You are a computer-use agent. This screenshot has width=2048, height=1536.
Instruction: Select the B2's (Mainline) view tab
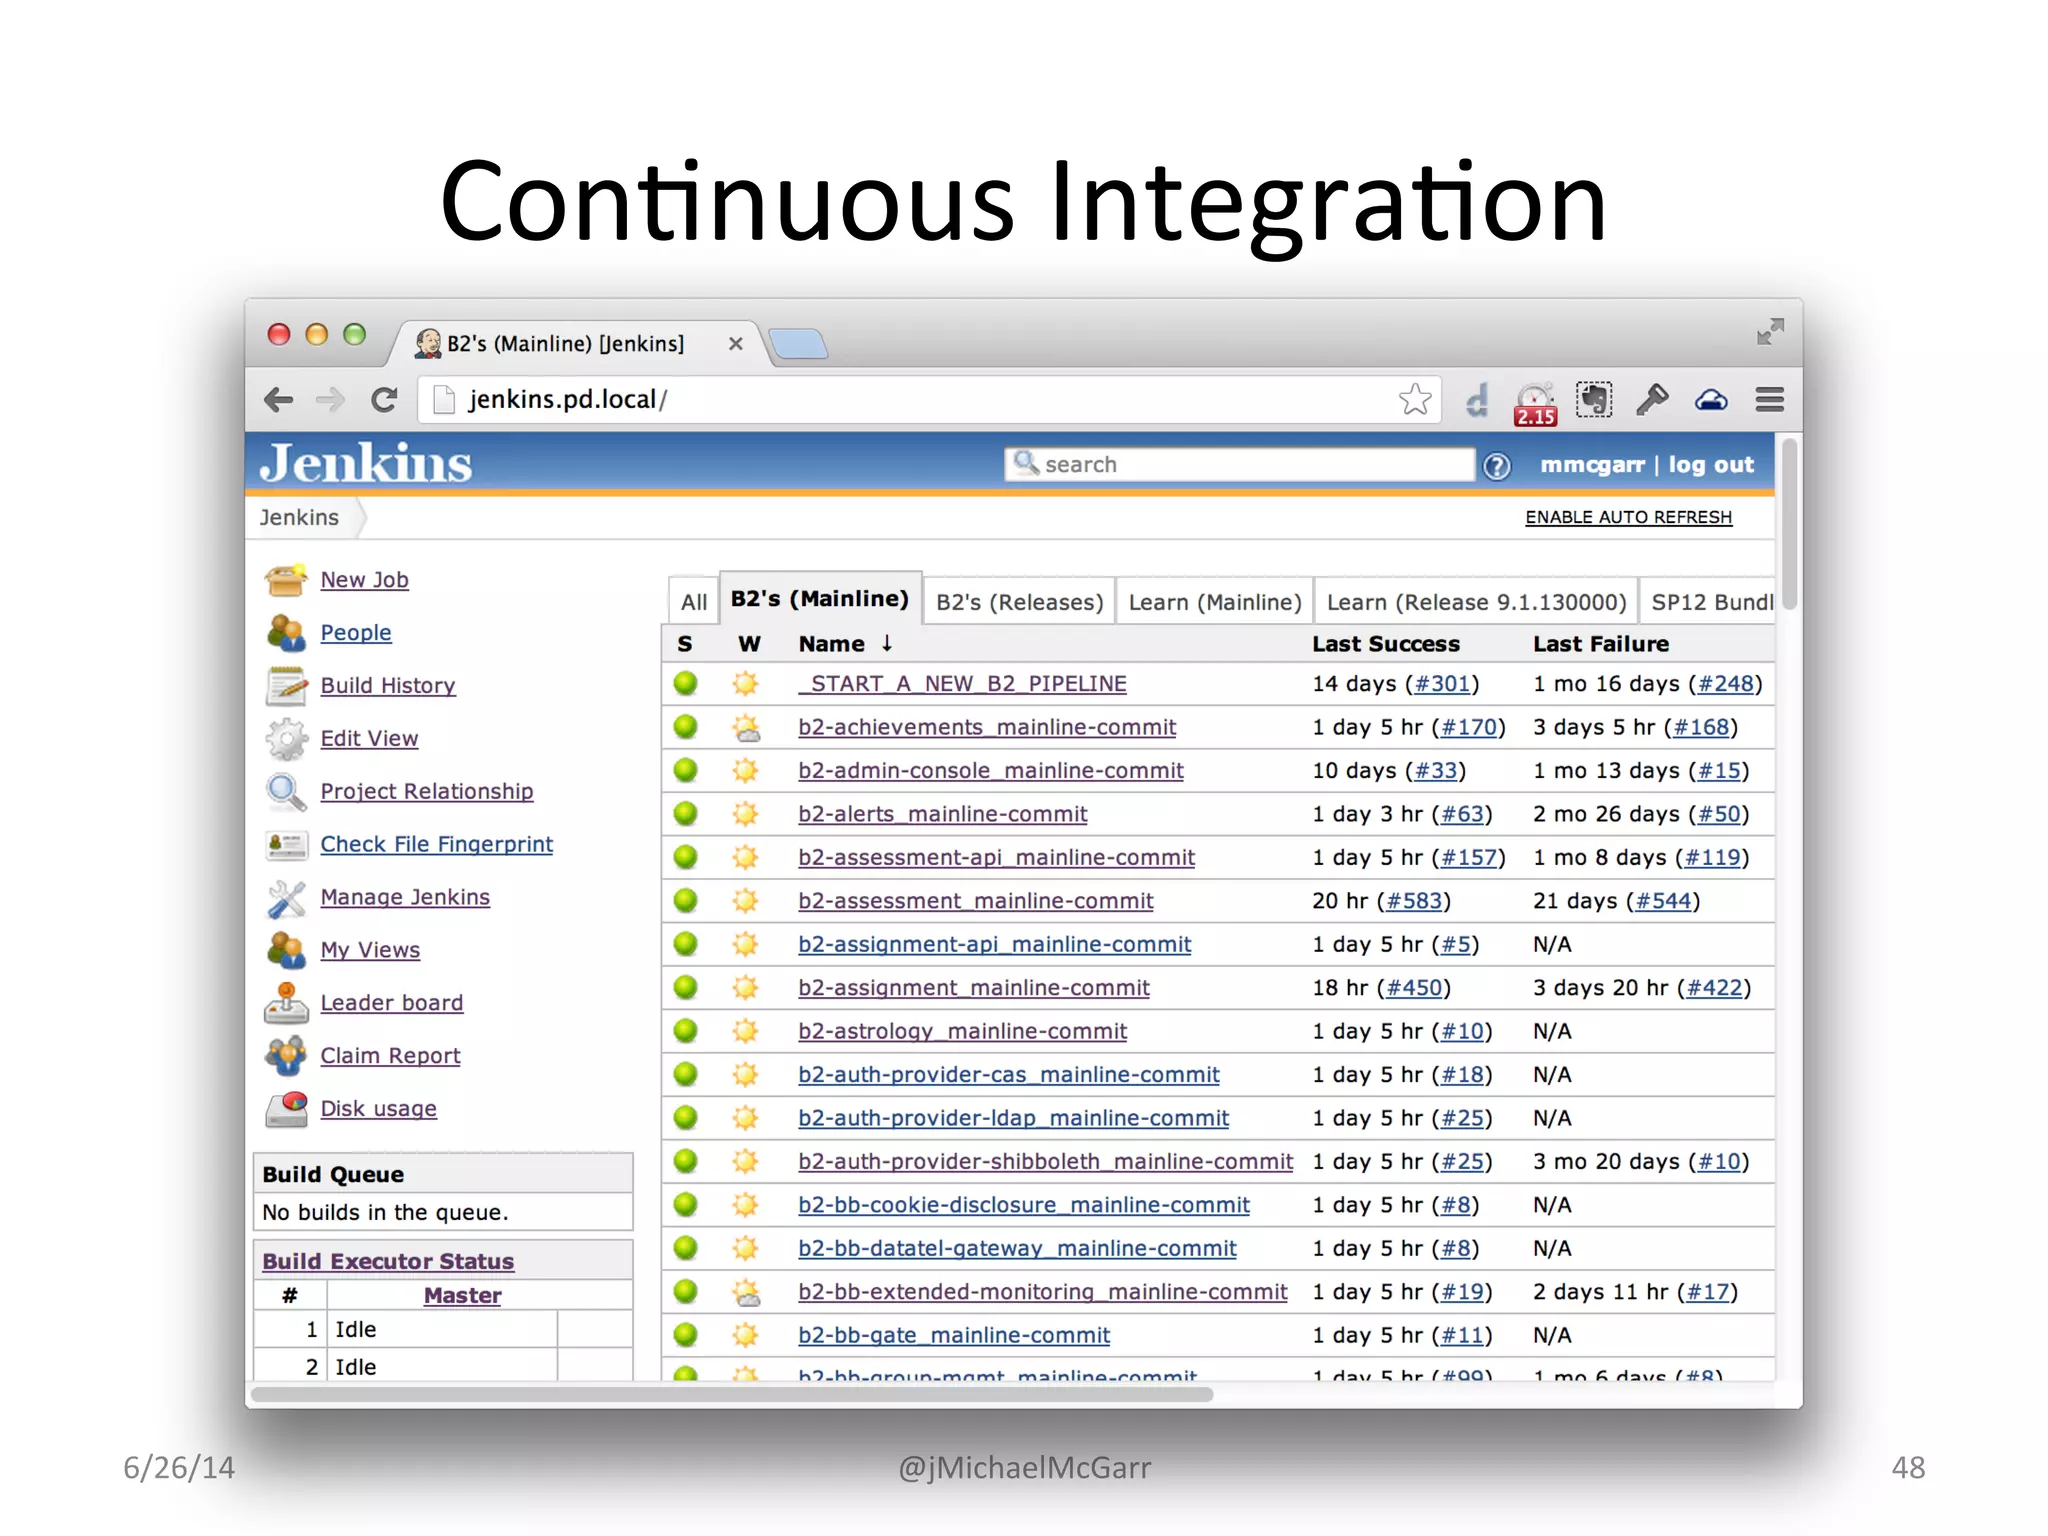pyautogui.click(x=820, y=598)
